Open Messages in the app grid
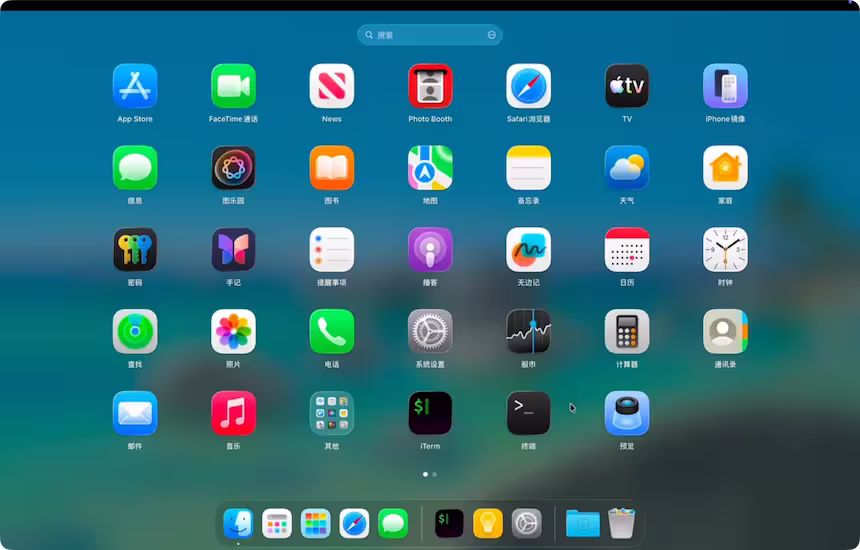860x550 pixels. click(x=135, y=168)
